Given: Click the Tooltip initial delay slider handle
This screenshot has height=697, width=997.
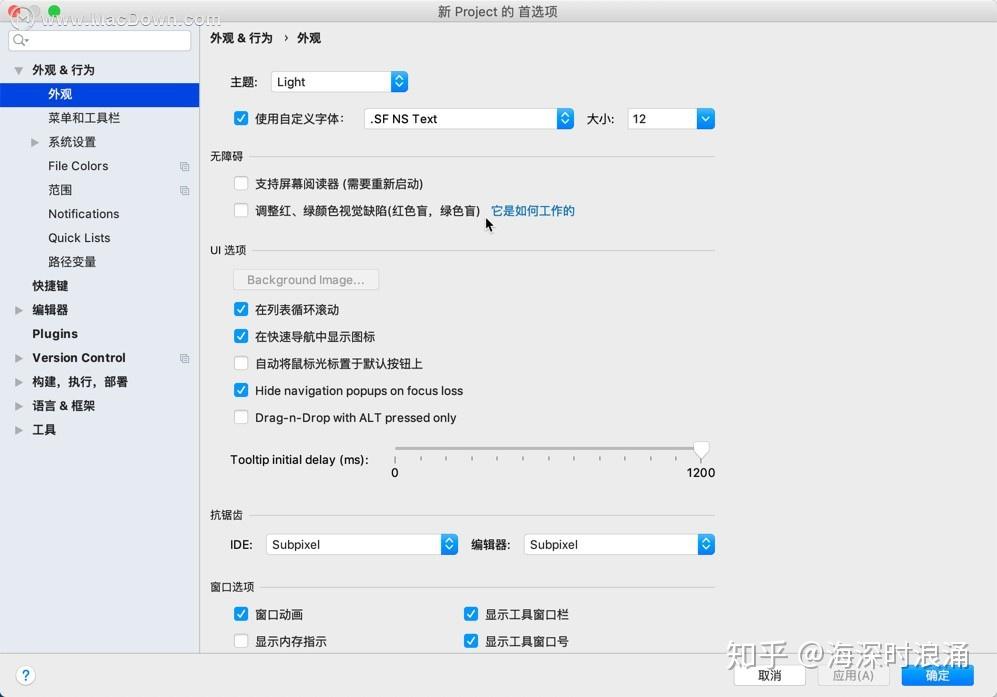Looking at the screenshot, I should point(701,449).
